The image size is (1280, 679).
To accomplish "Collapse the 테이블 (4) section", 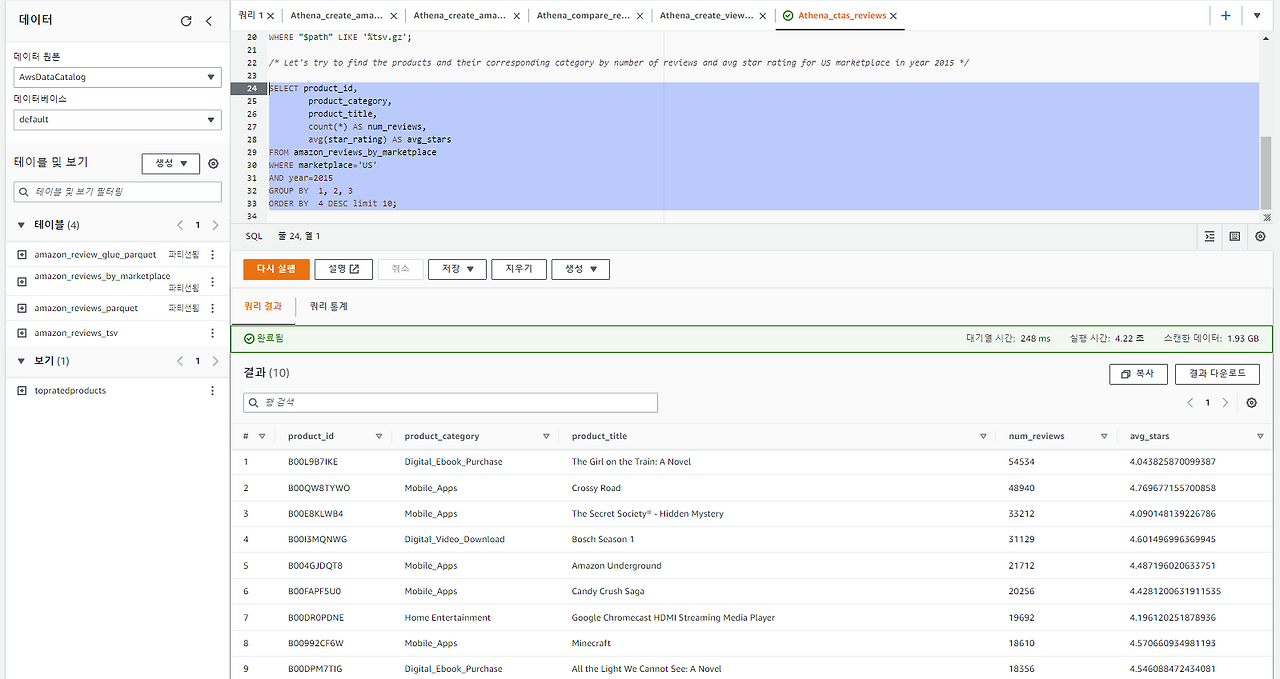I will pos(22,224).
